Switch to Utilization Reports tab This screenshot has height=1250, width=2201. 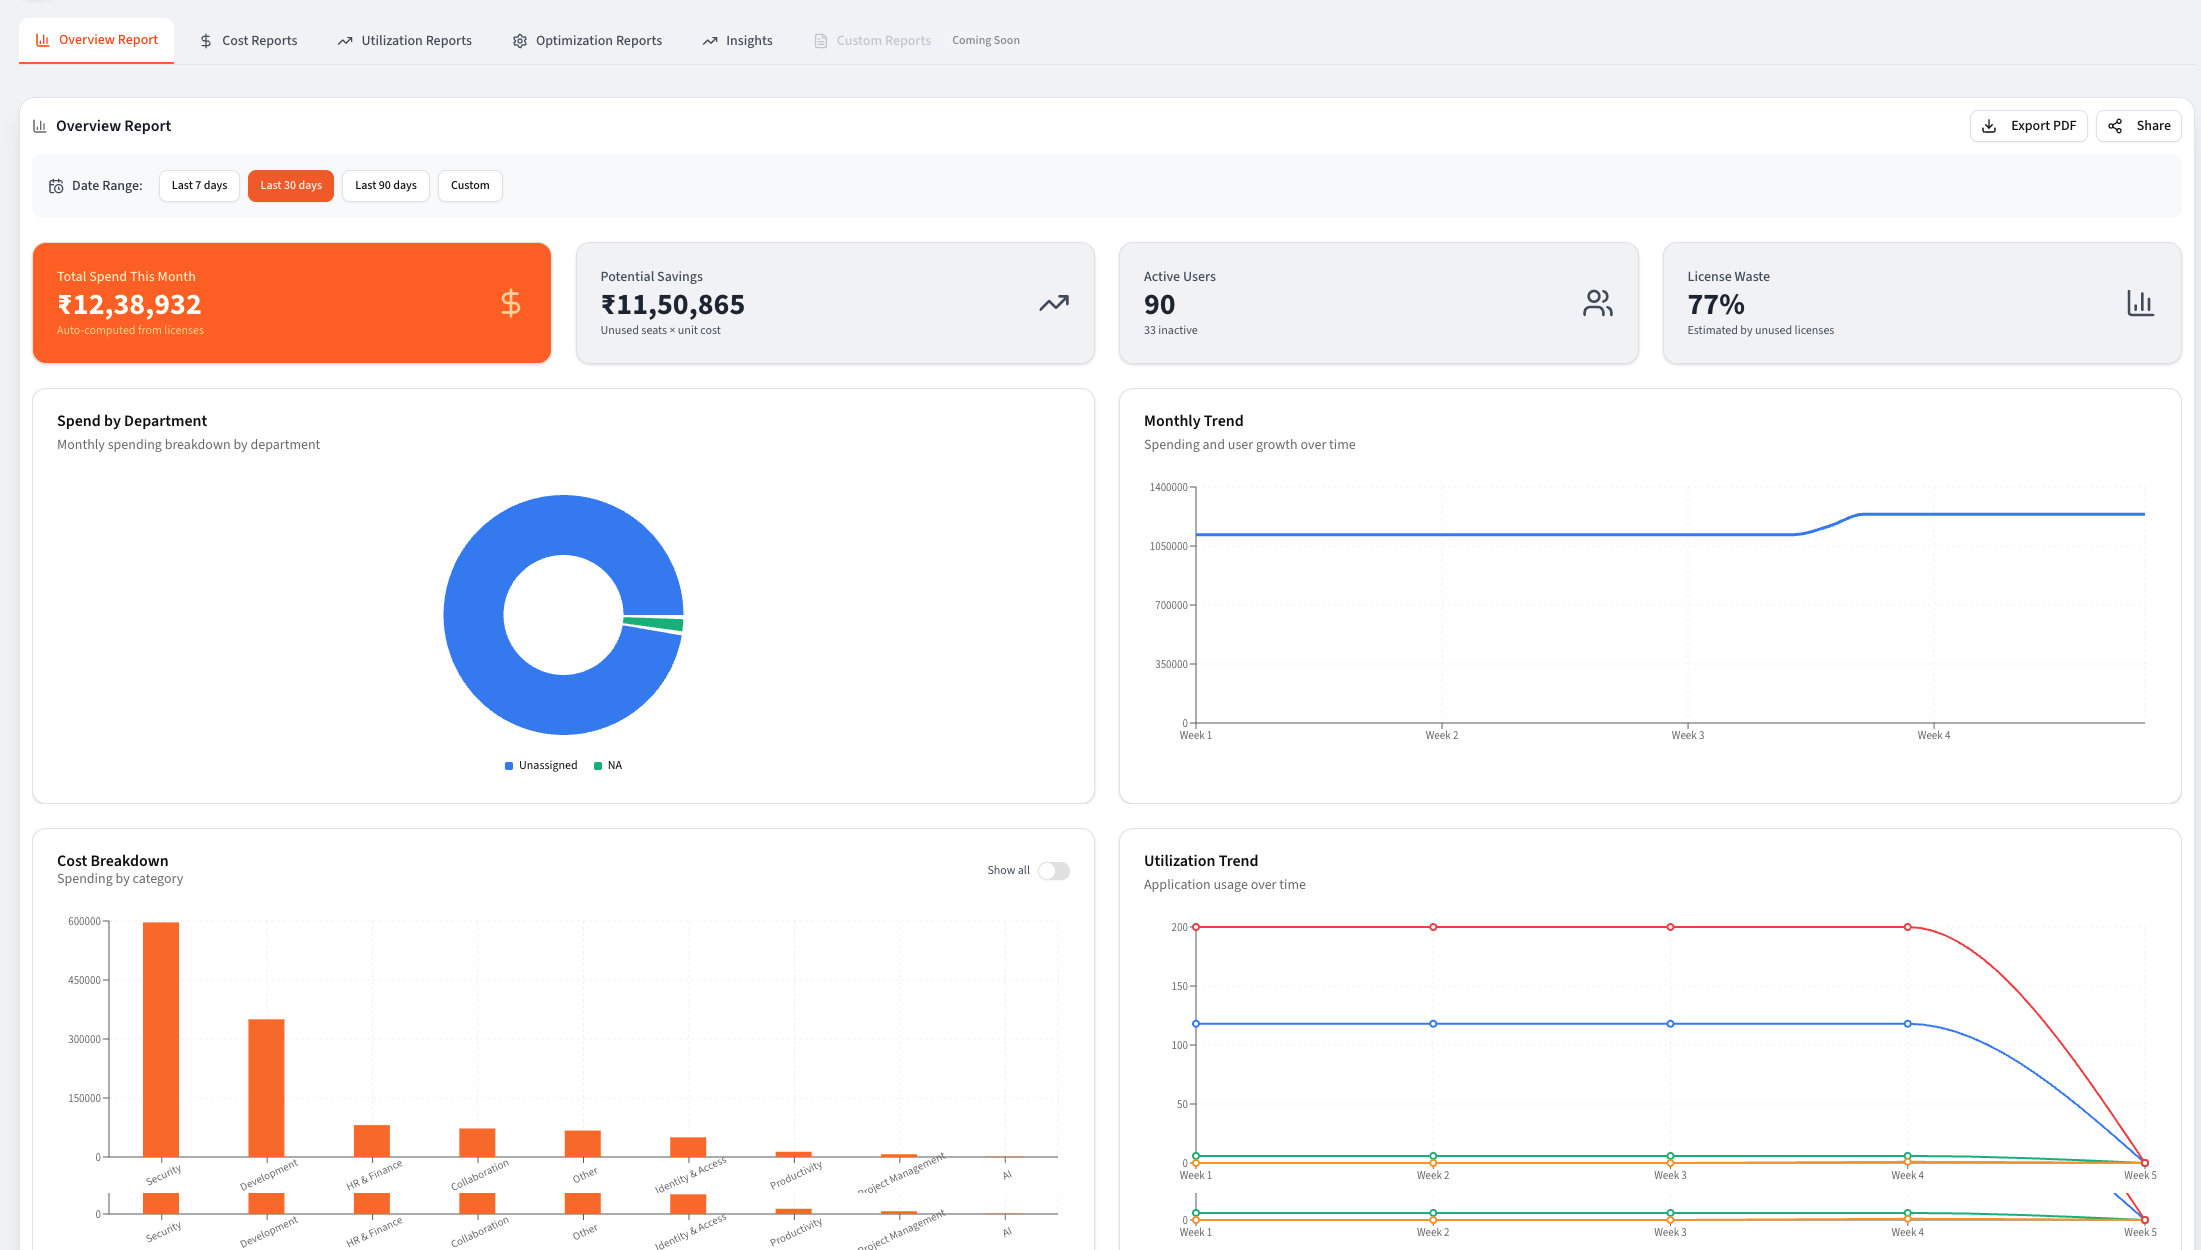tap(404, 41)
